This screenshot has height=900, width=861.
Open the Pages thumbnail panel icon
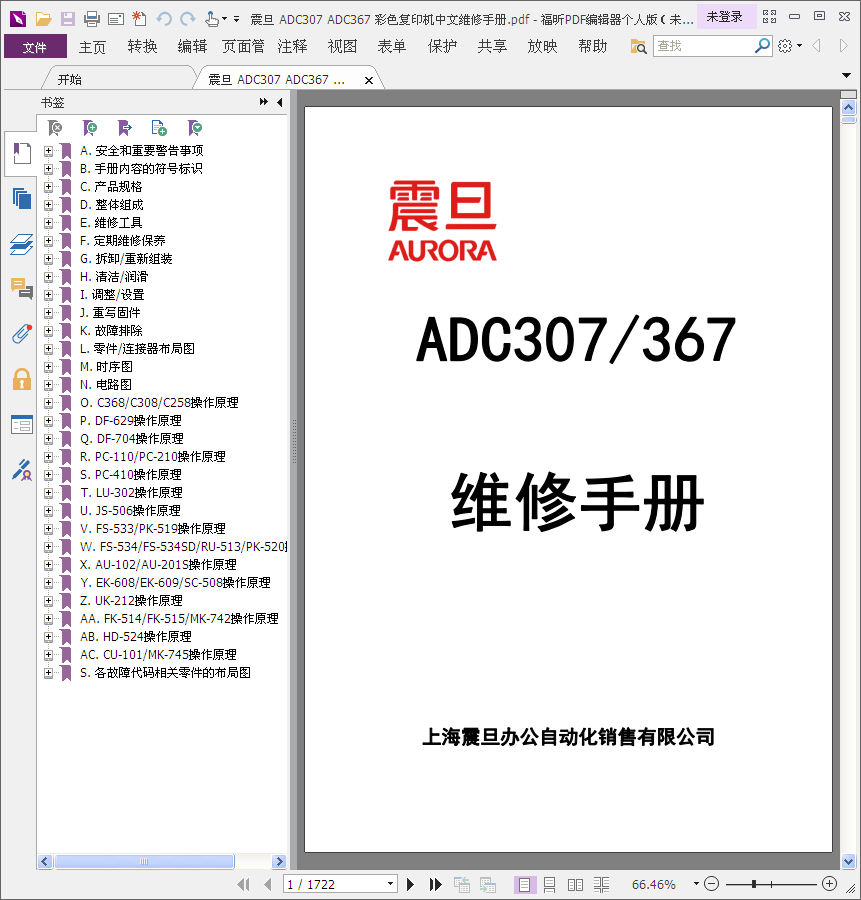22,199
